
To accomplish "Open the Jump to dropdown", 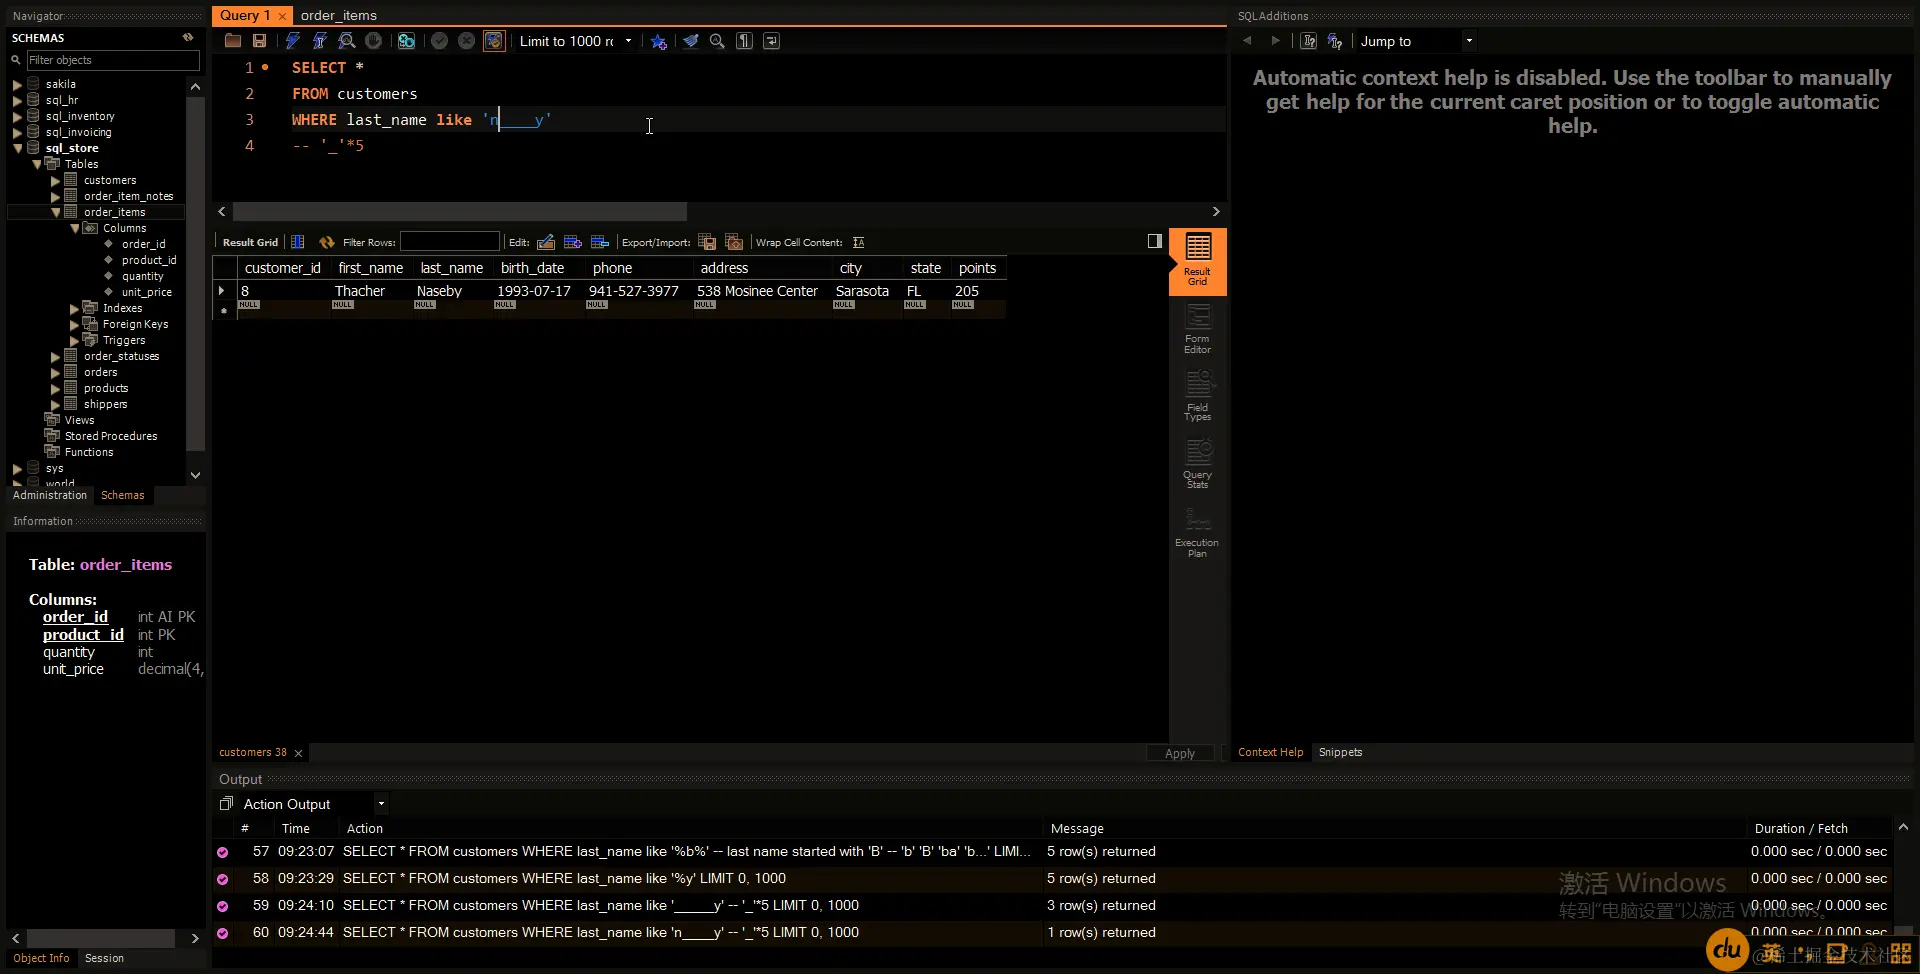I will coord(1469,41).
